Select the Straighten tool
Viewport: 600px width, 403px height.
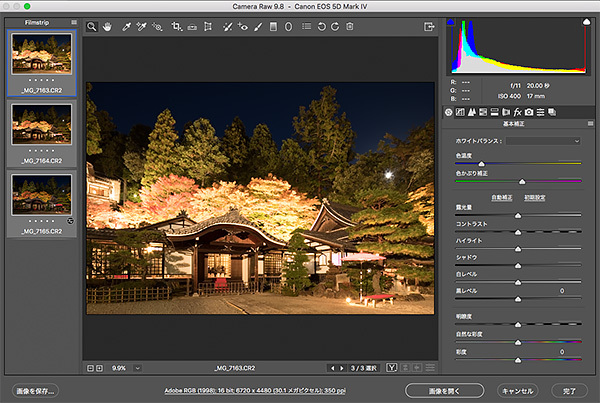tap(192, 26)
